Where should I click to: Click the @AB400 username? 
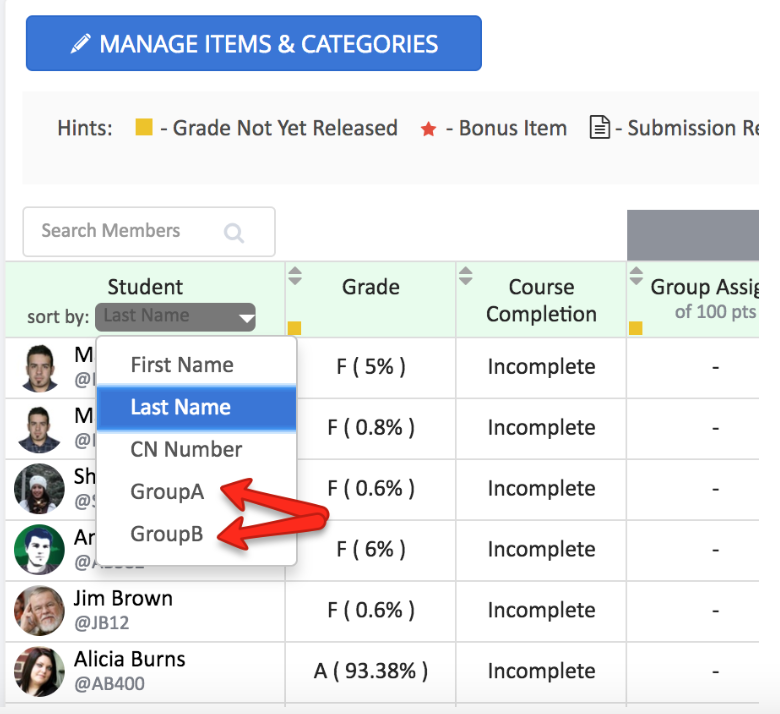click(109, 684)
